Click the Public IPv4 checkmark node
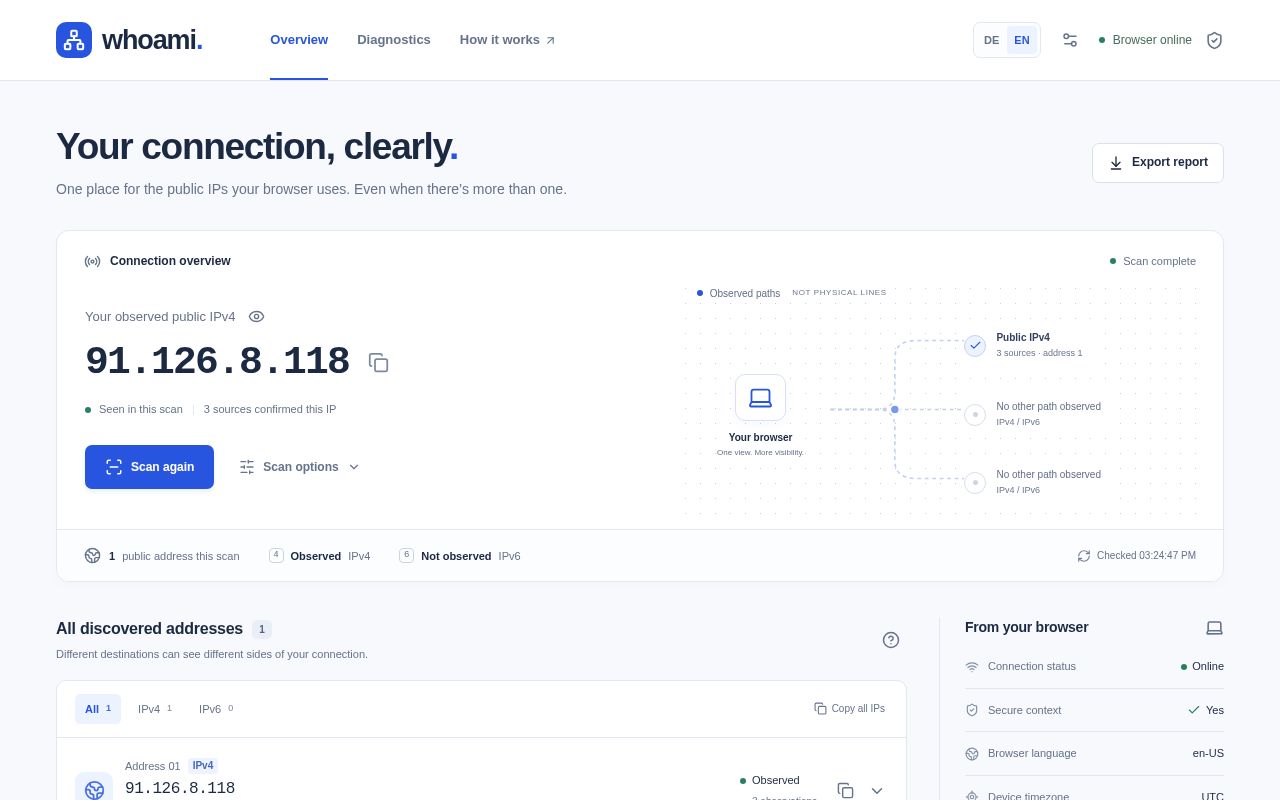1280x800 pixels. coord(975,345)
